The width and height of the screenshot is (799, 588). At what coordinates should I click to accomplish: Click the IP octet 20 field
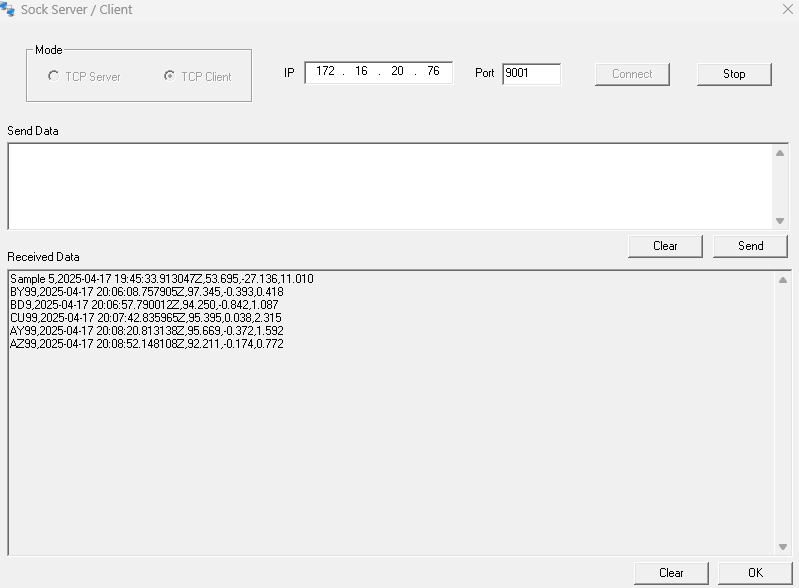[397, 71]
